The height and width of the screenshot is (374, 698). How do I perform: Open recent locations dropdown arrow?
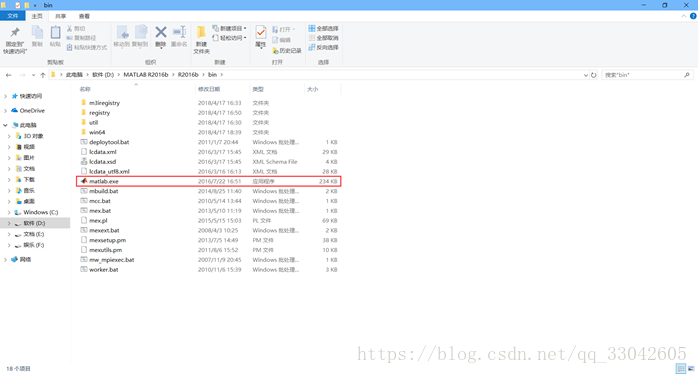click(33, 75)
